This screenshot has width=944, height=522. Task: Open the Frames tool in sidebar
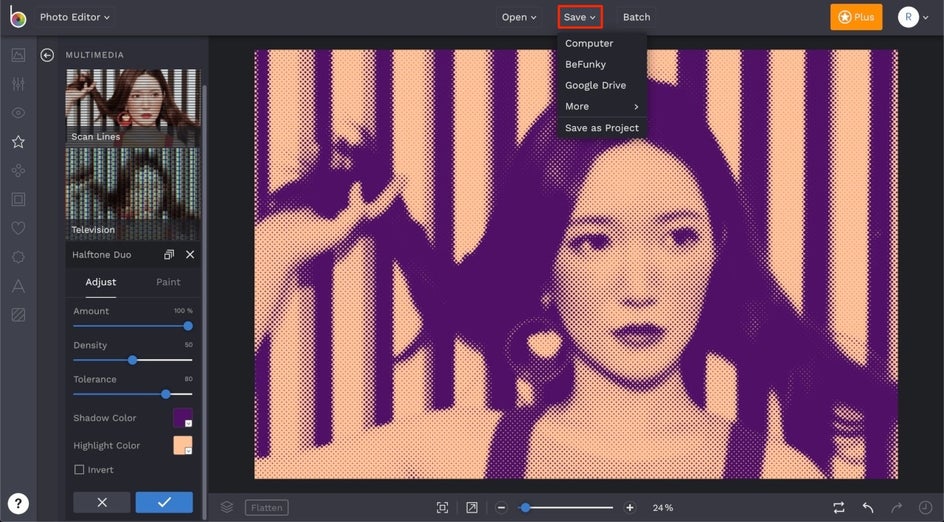point(18,200)
